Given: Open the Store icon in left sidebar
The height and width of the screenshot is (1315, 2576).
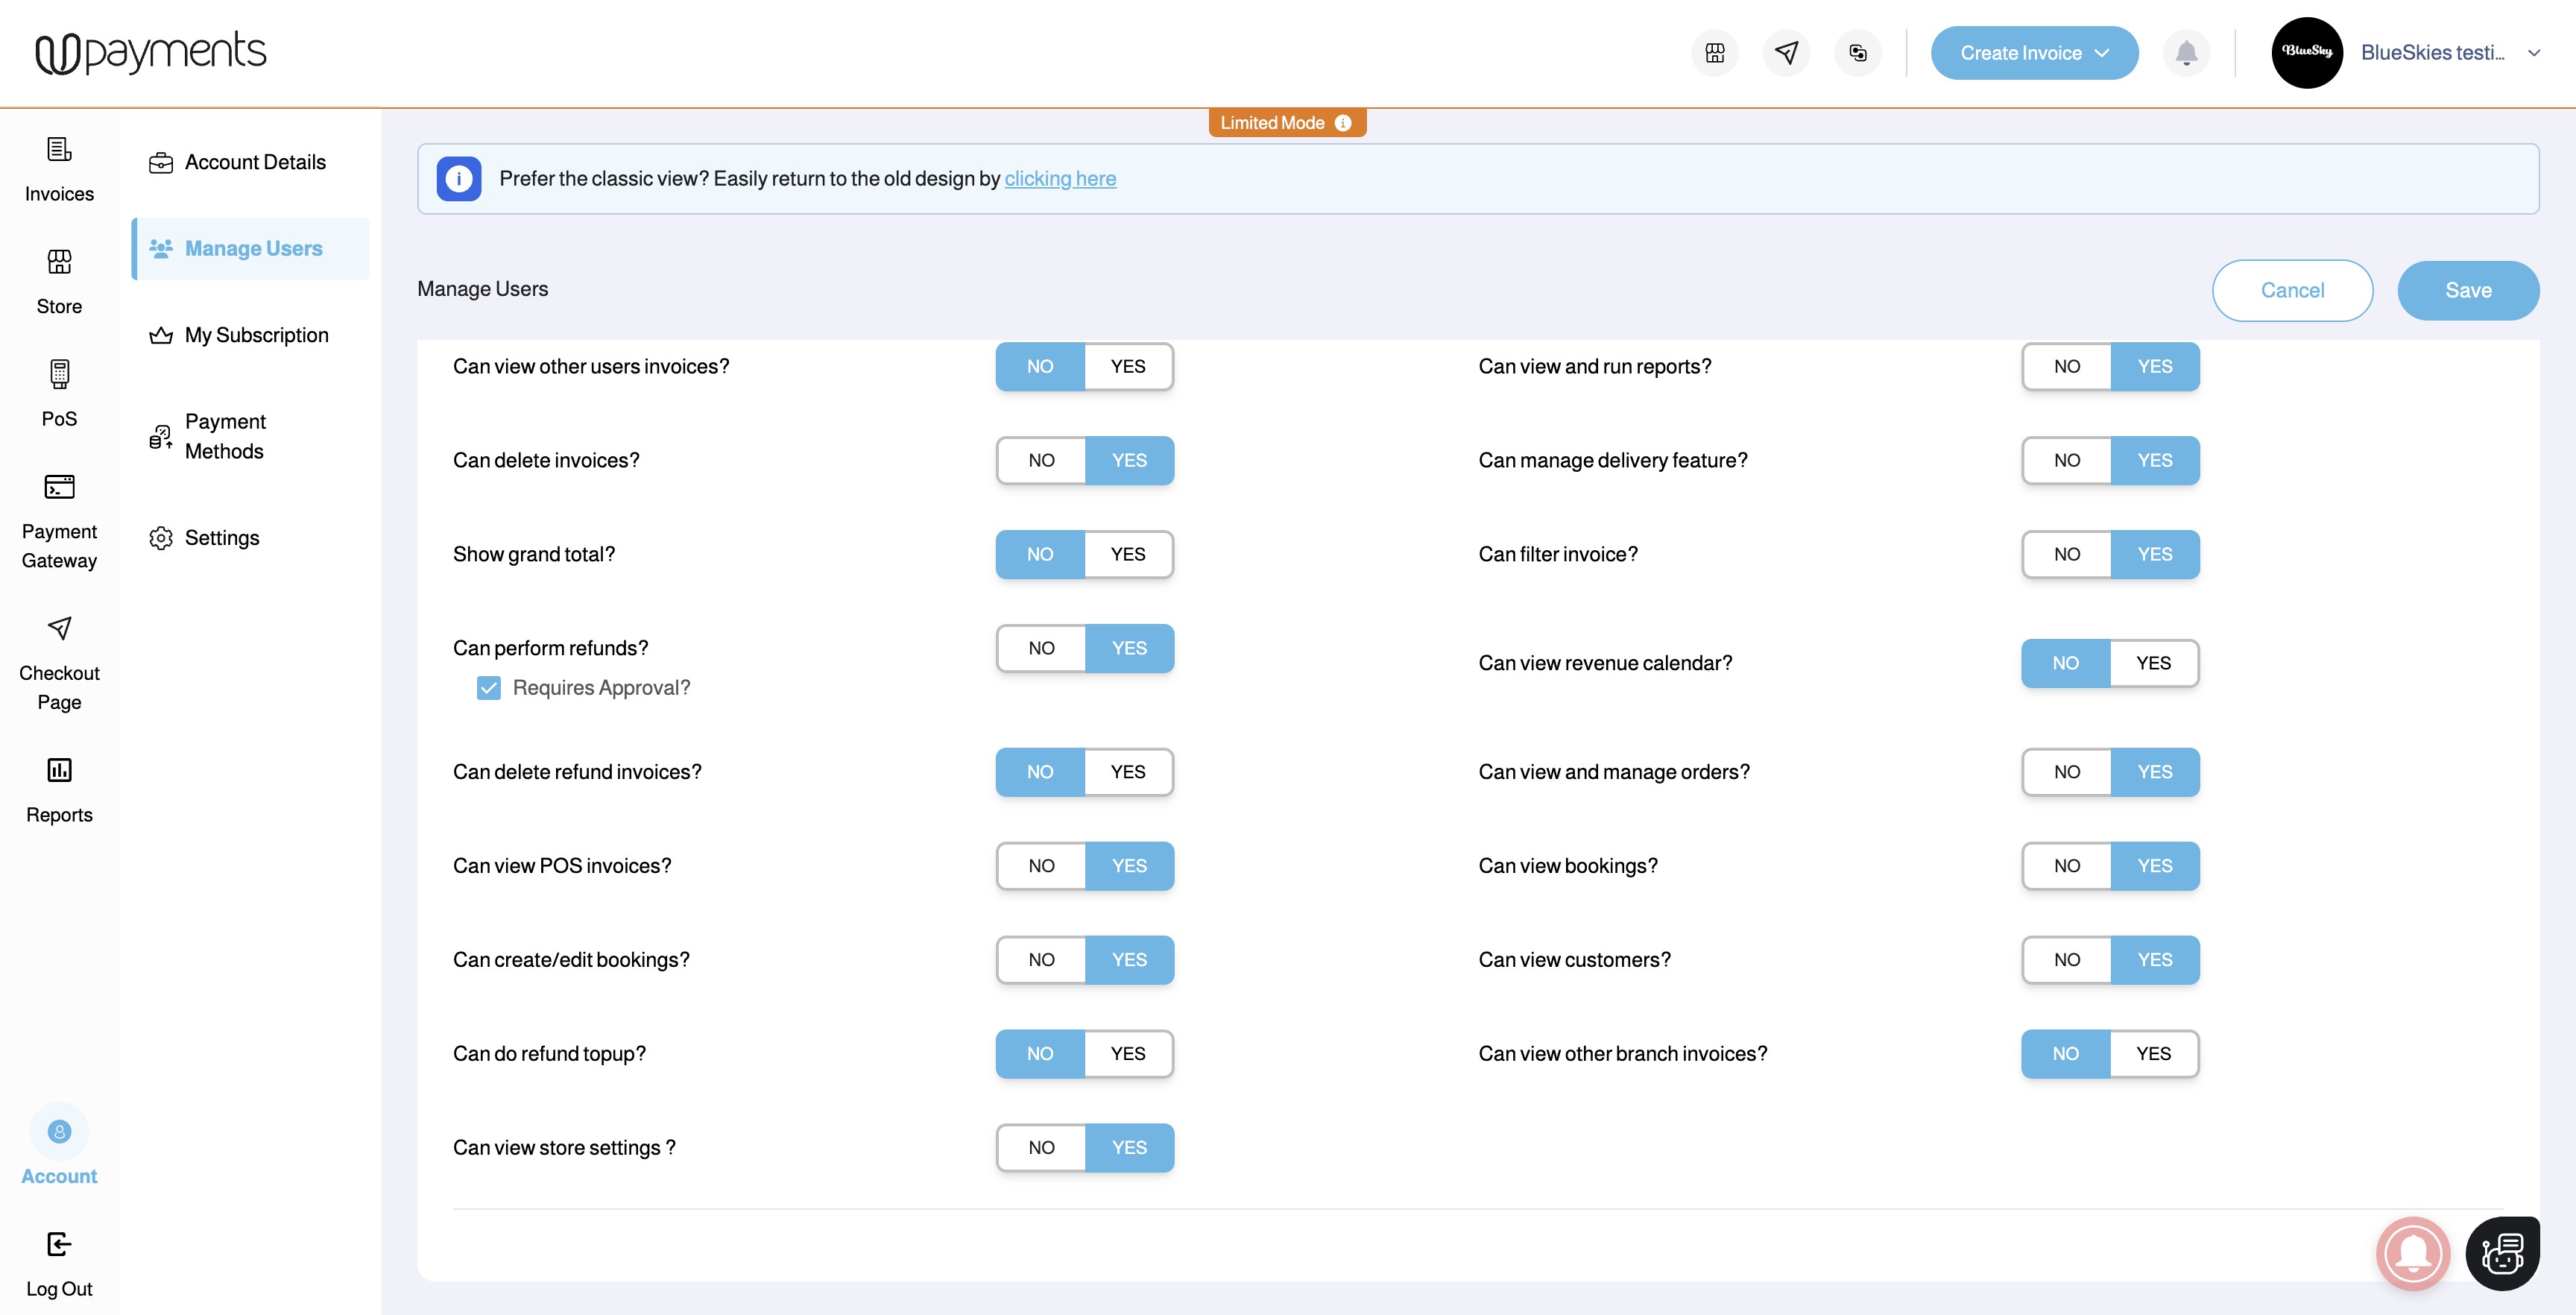Looking at the screenshot, I should pyautogui.click(x=59, y=262).
